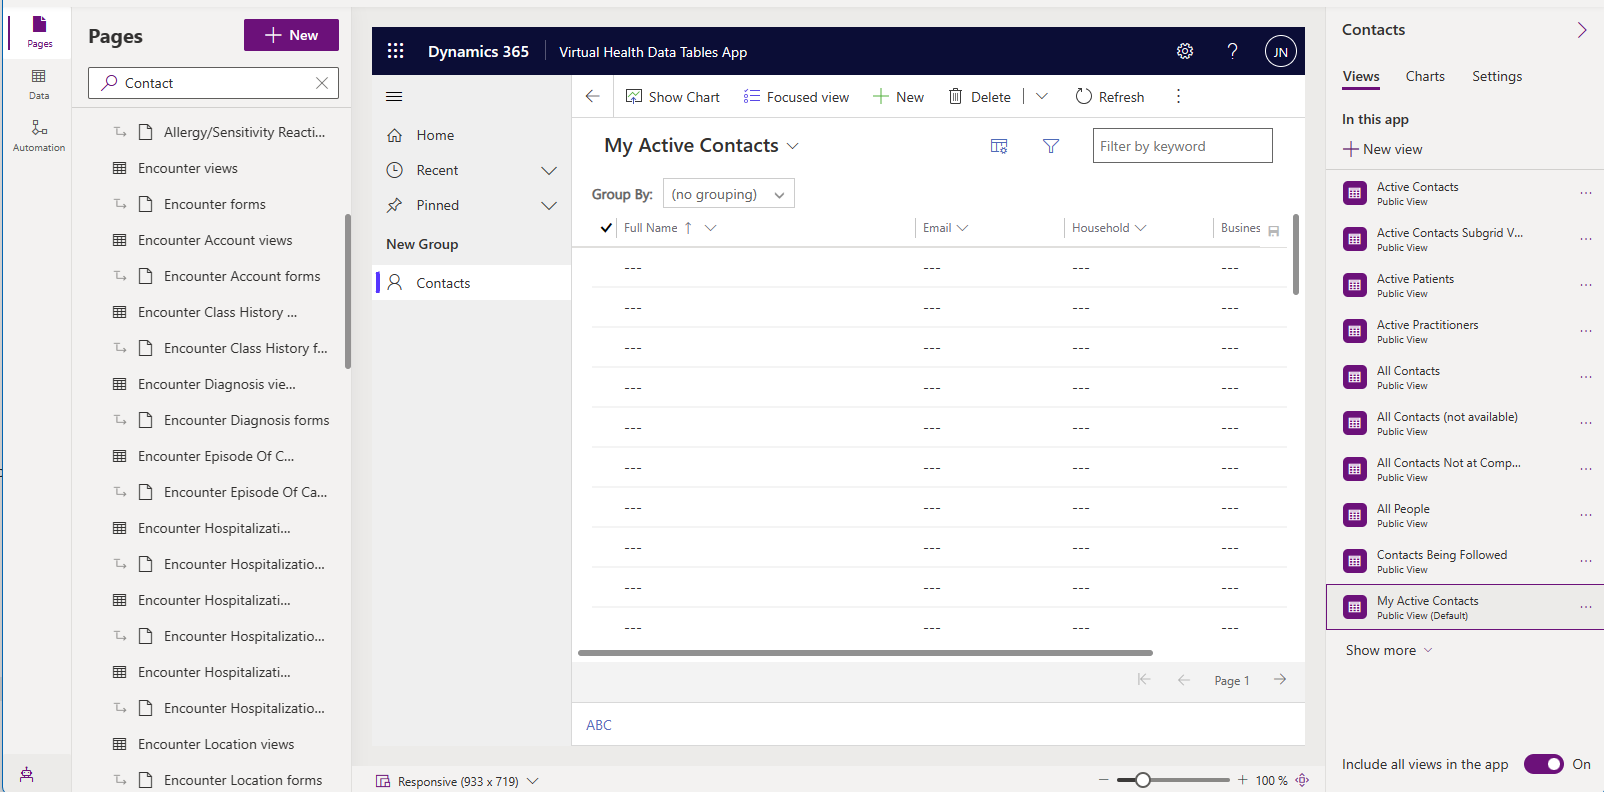Click the Contact search field

[213, 83]
